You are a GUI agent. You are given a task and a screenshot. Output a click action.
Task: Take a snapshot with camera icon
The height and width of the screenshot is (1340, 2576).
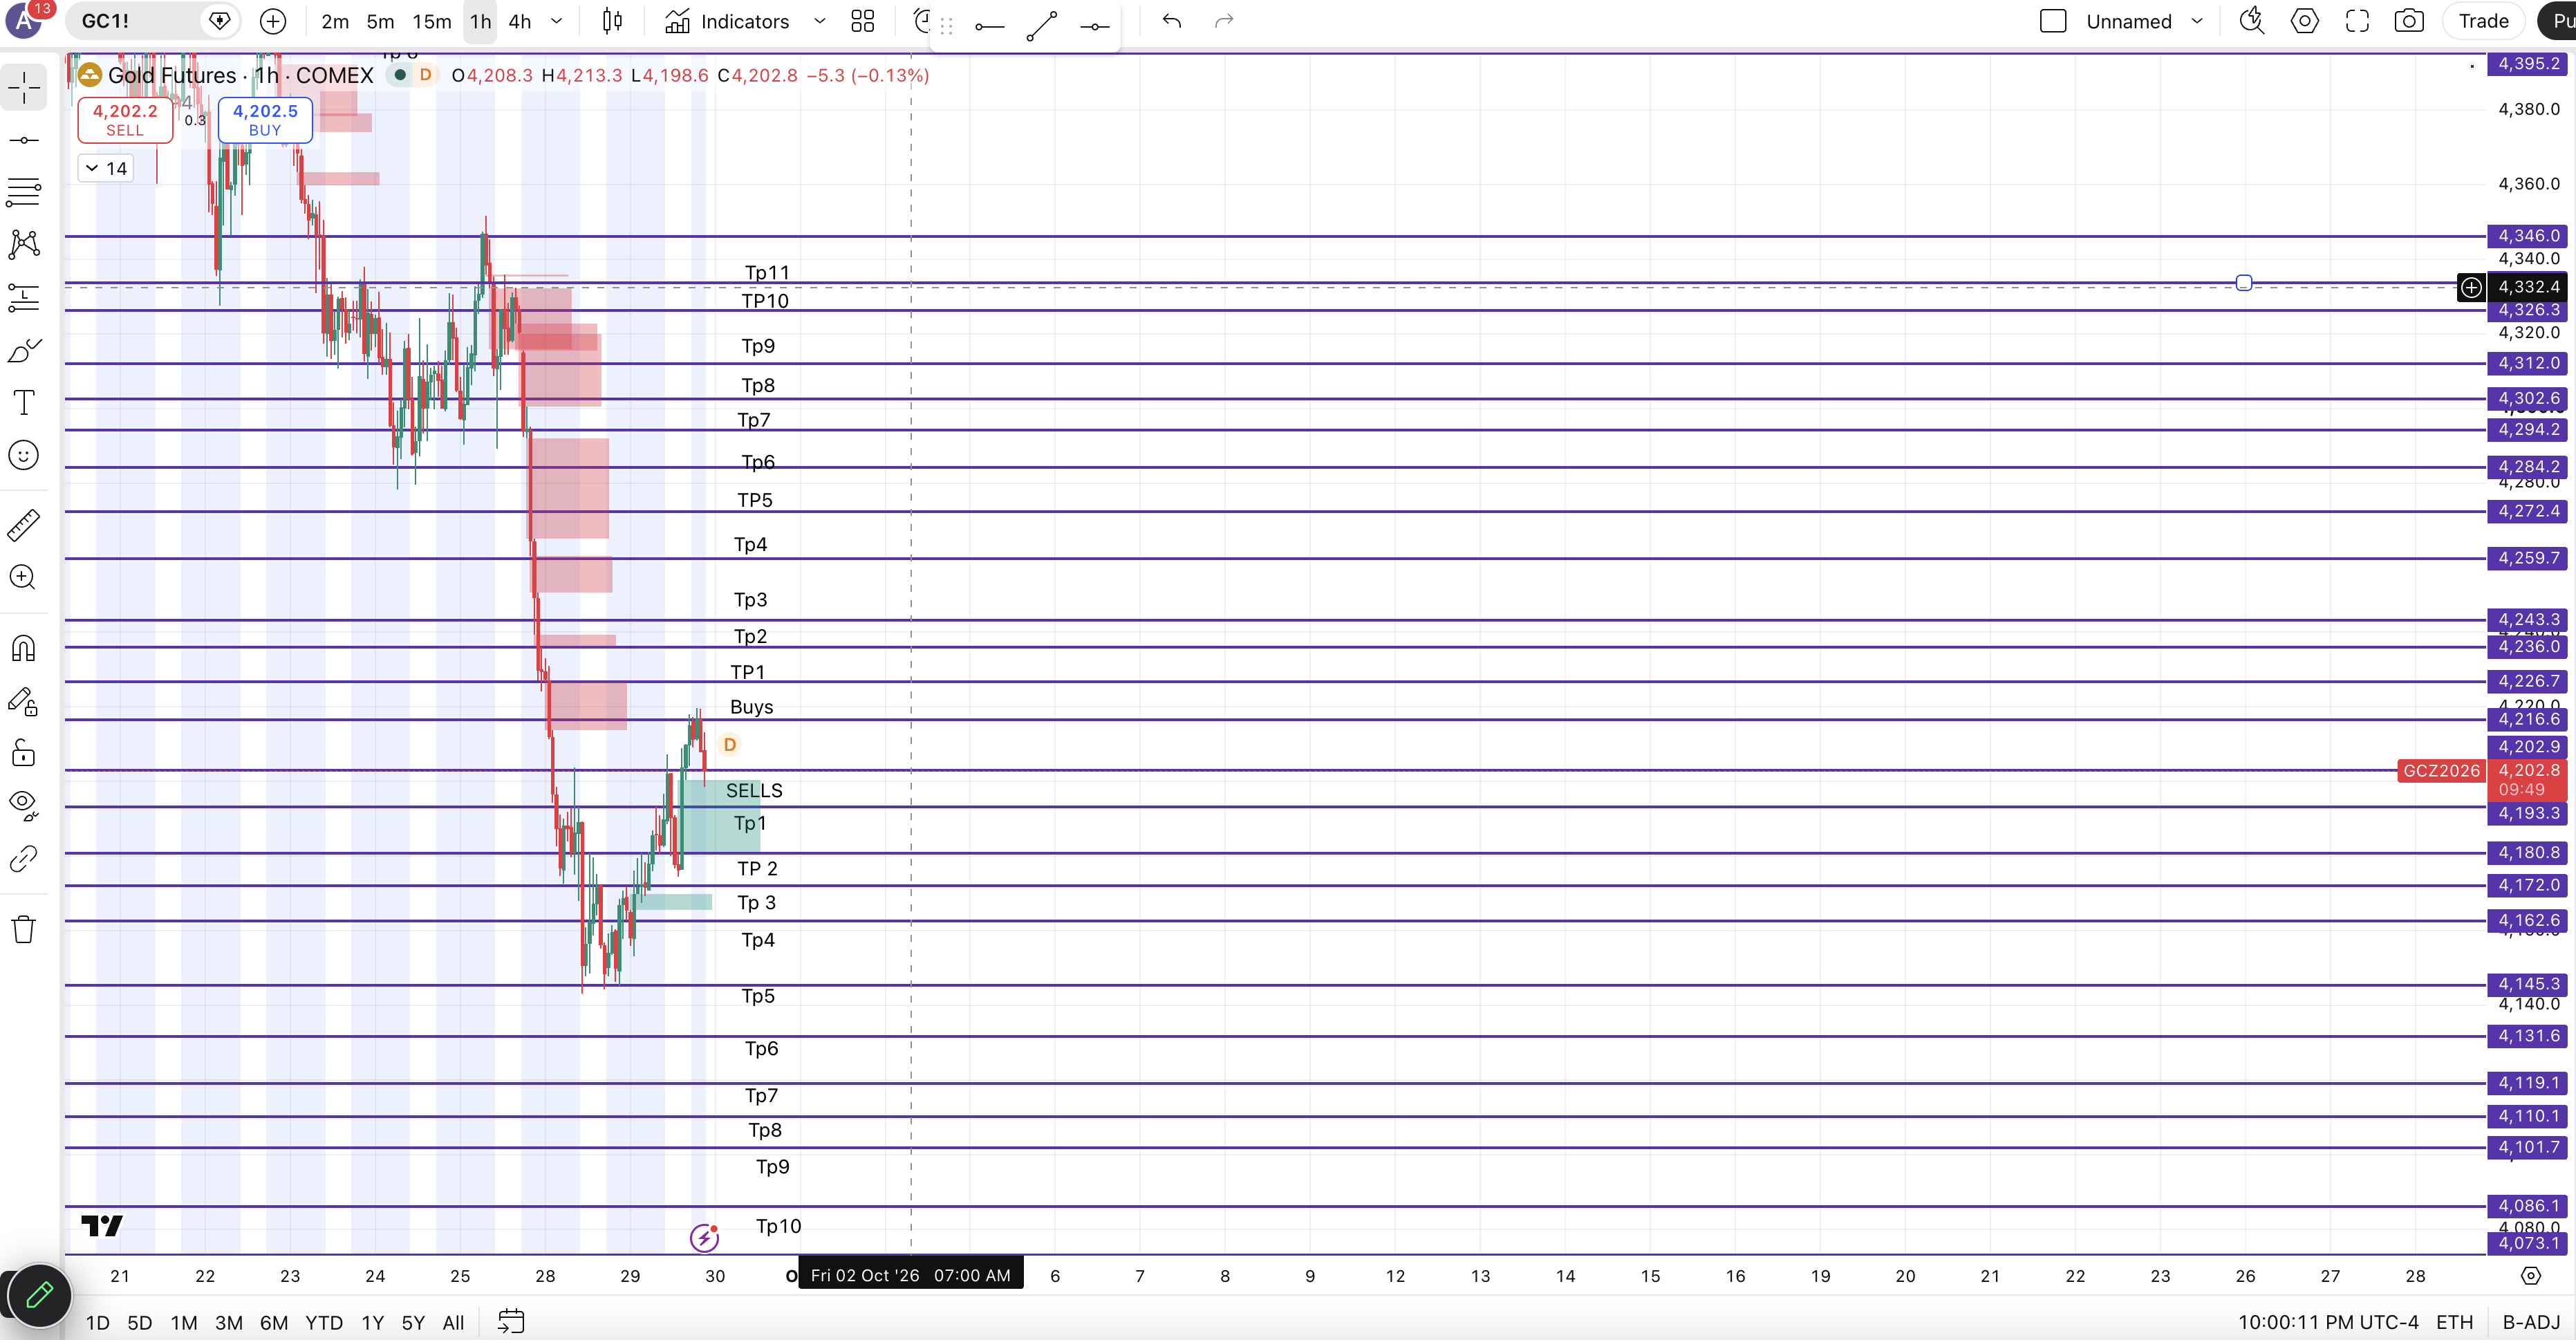pos(2408,21)
